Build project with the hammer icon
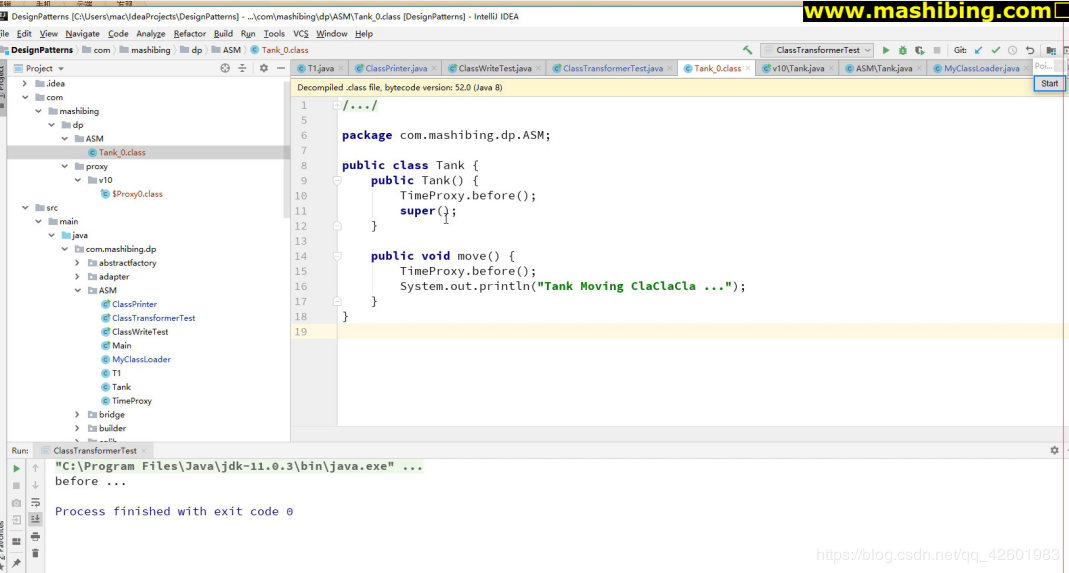 747,50
